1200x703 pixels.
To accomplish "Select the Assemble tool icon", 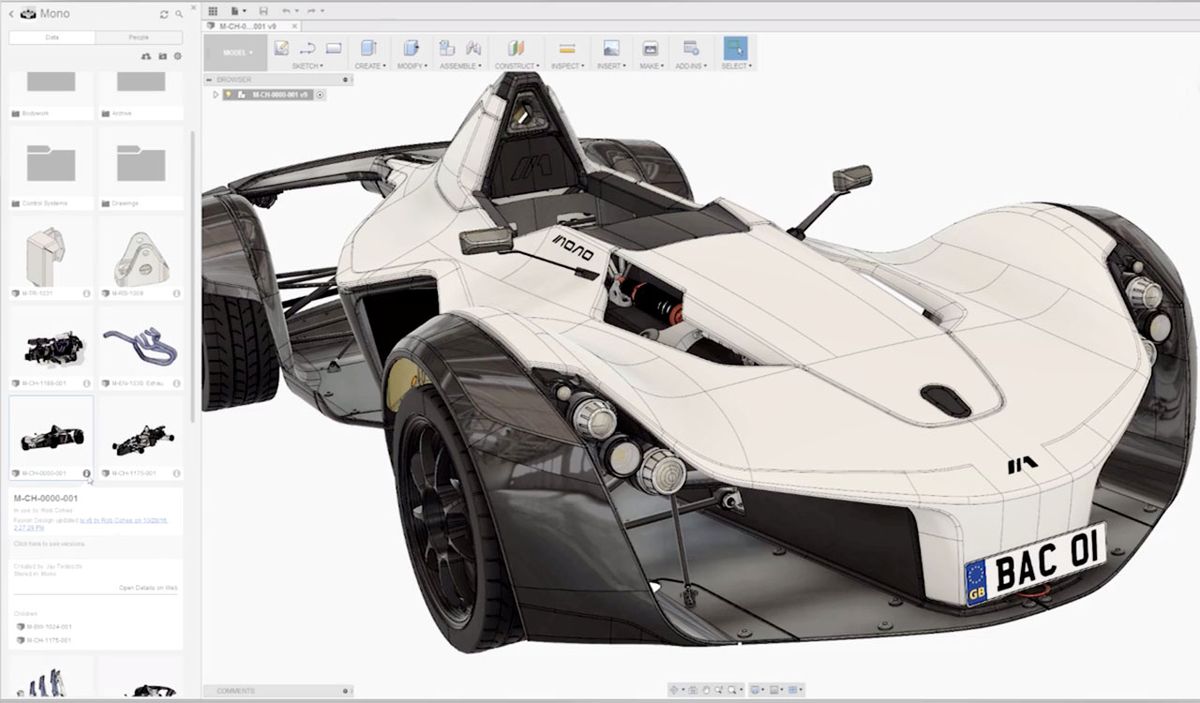I will [448, 47].
